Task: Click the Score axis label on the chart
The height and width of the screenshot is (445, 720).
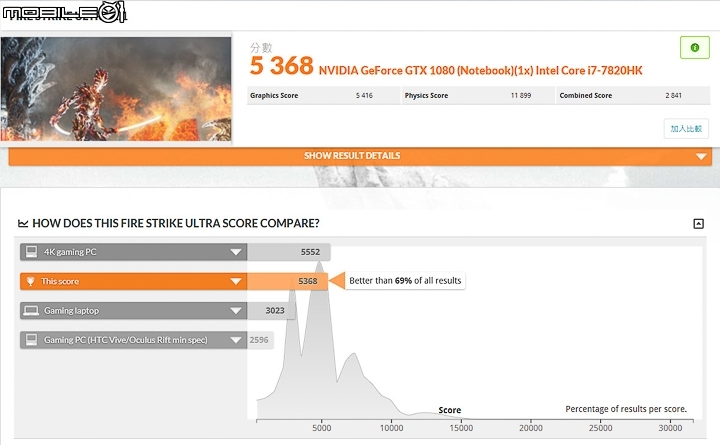Action: point(450,410)
